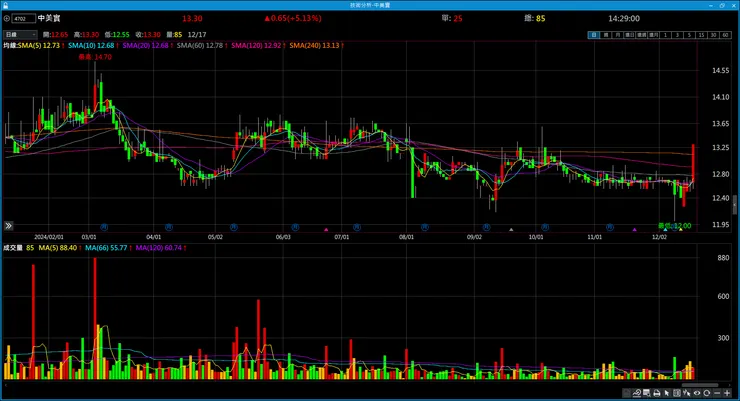Select the 還月 period button
The height and width of the screenshot is (401, 740).
654,35
